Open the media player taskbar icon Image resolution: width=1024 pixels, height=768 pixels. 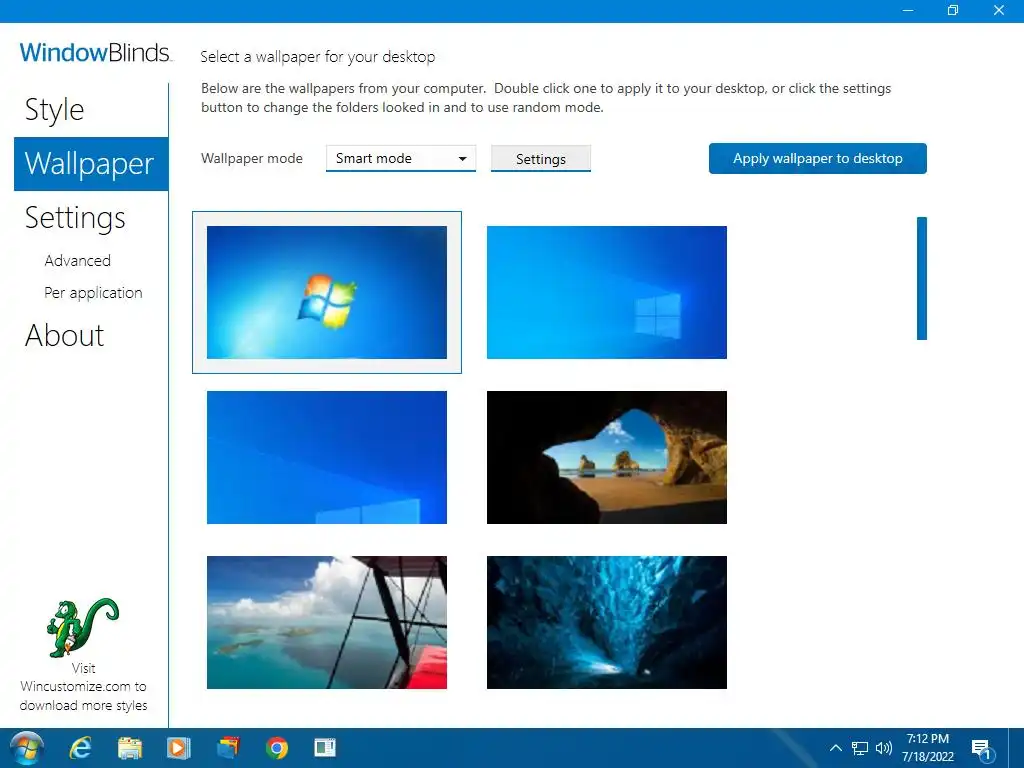[178, 748]
